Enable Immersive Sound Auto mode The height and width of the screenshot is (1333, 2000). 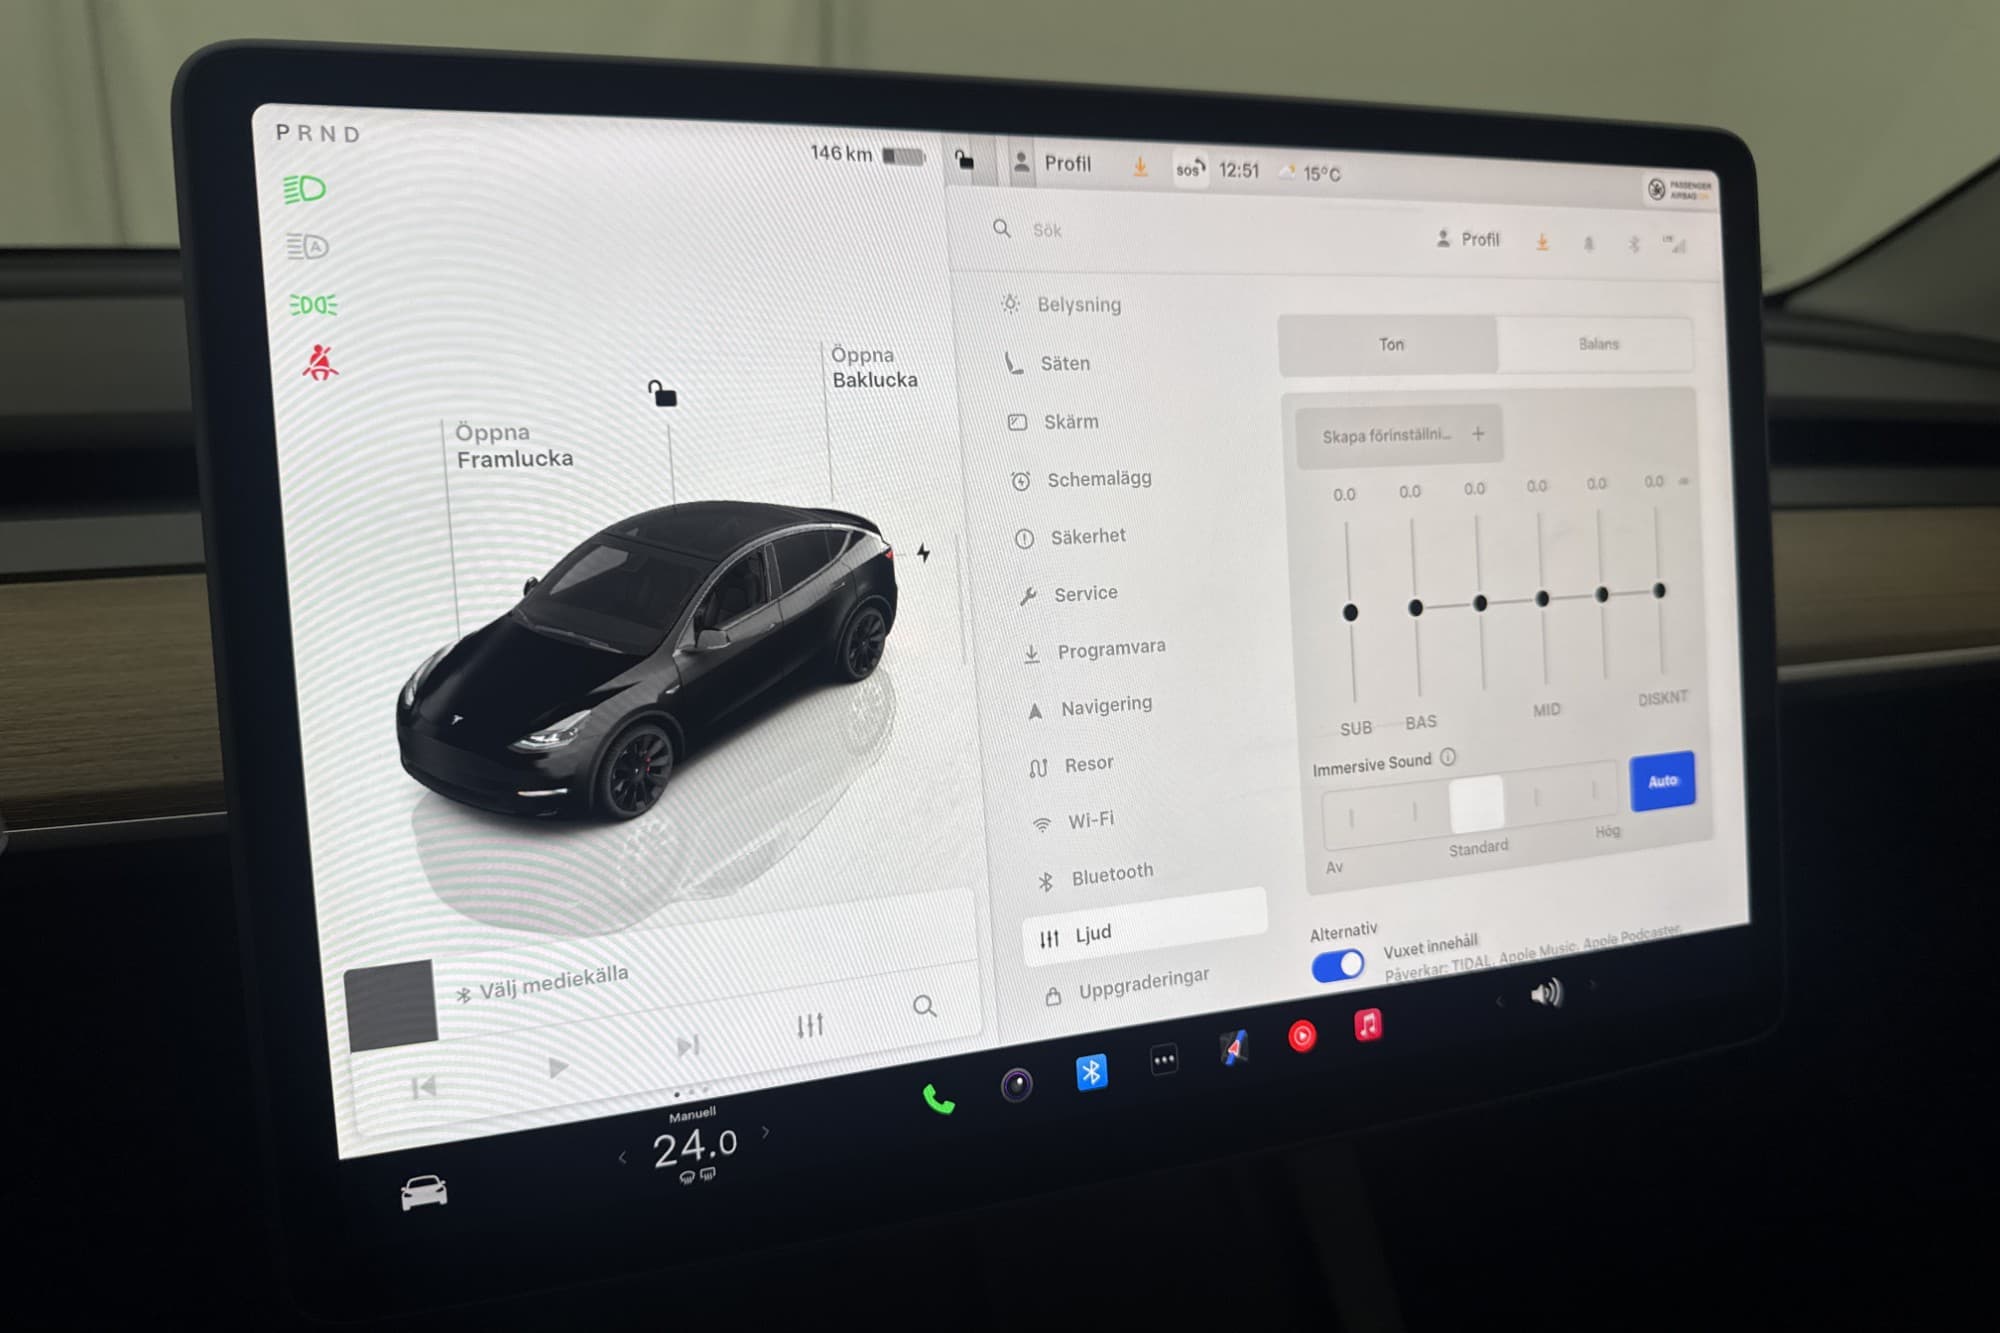click(1661, 781)
